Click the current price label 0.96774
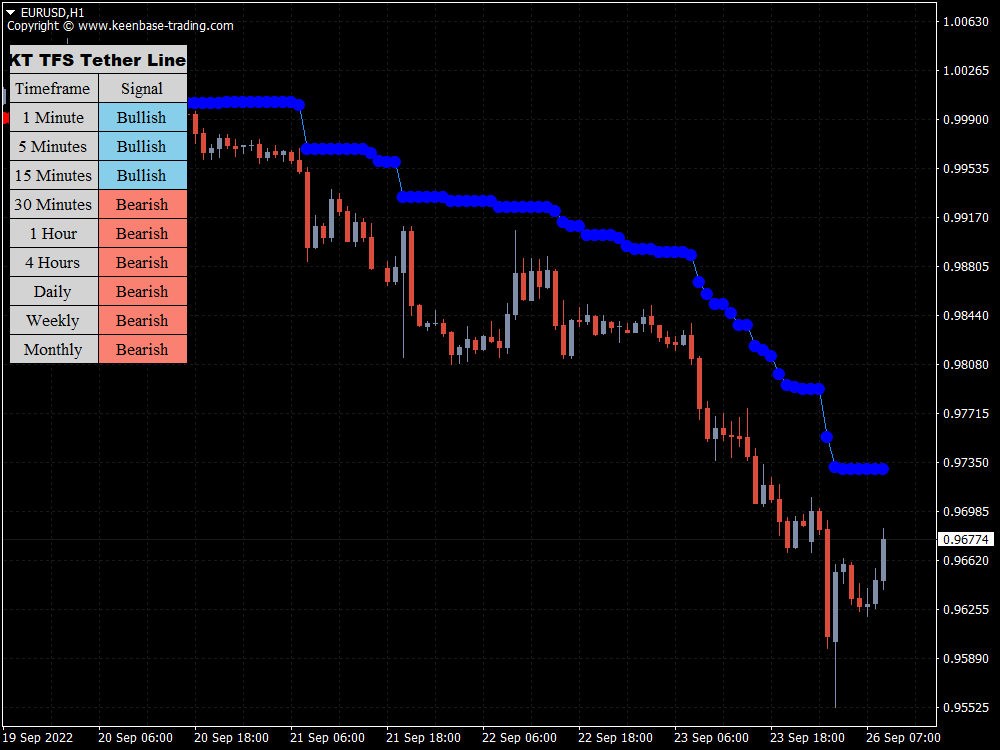Viewport: 1000px width, 750px height. click(x=966, y=540)
